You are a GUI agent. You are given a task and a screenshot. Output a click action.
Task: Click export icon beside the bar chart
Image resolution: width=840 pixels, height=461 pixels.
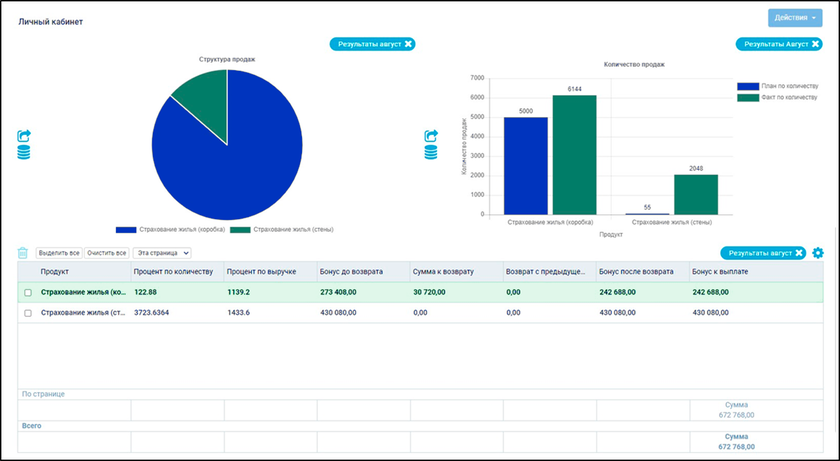(431, 136)
